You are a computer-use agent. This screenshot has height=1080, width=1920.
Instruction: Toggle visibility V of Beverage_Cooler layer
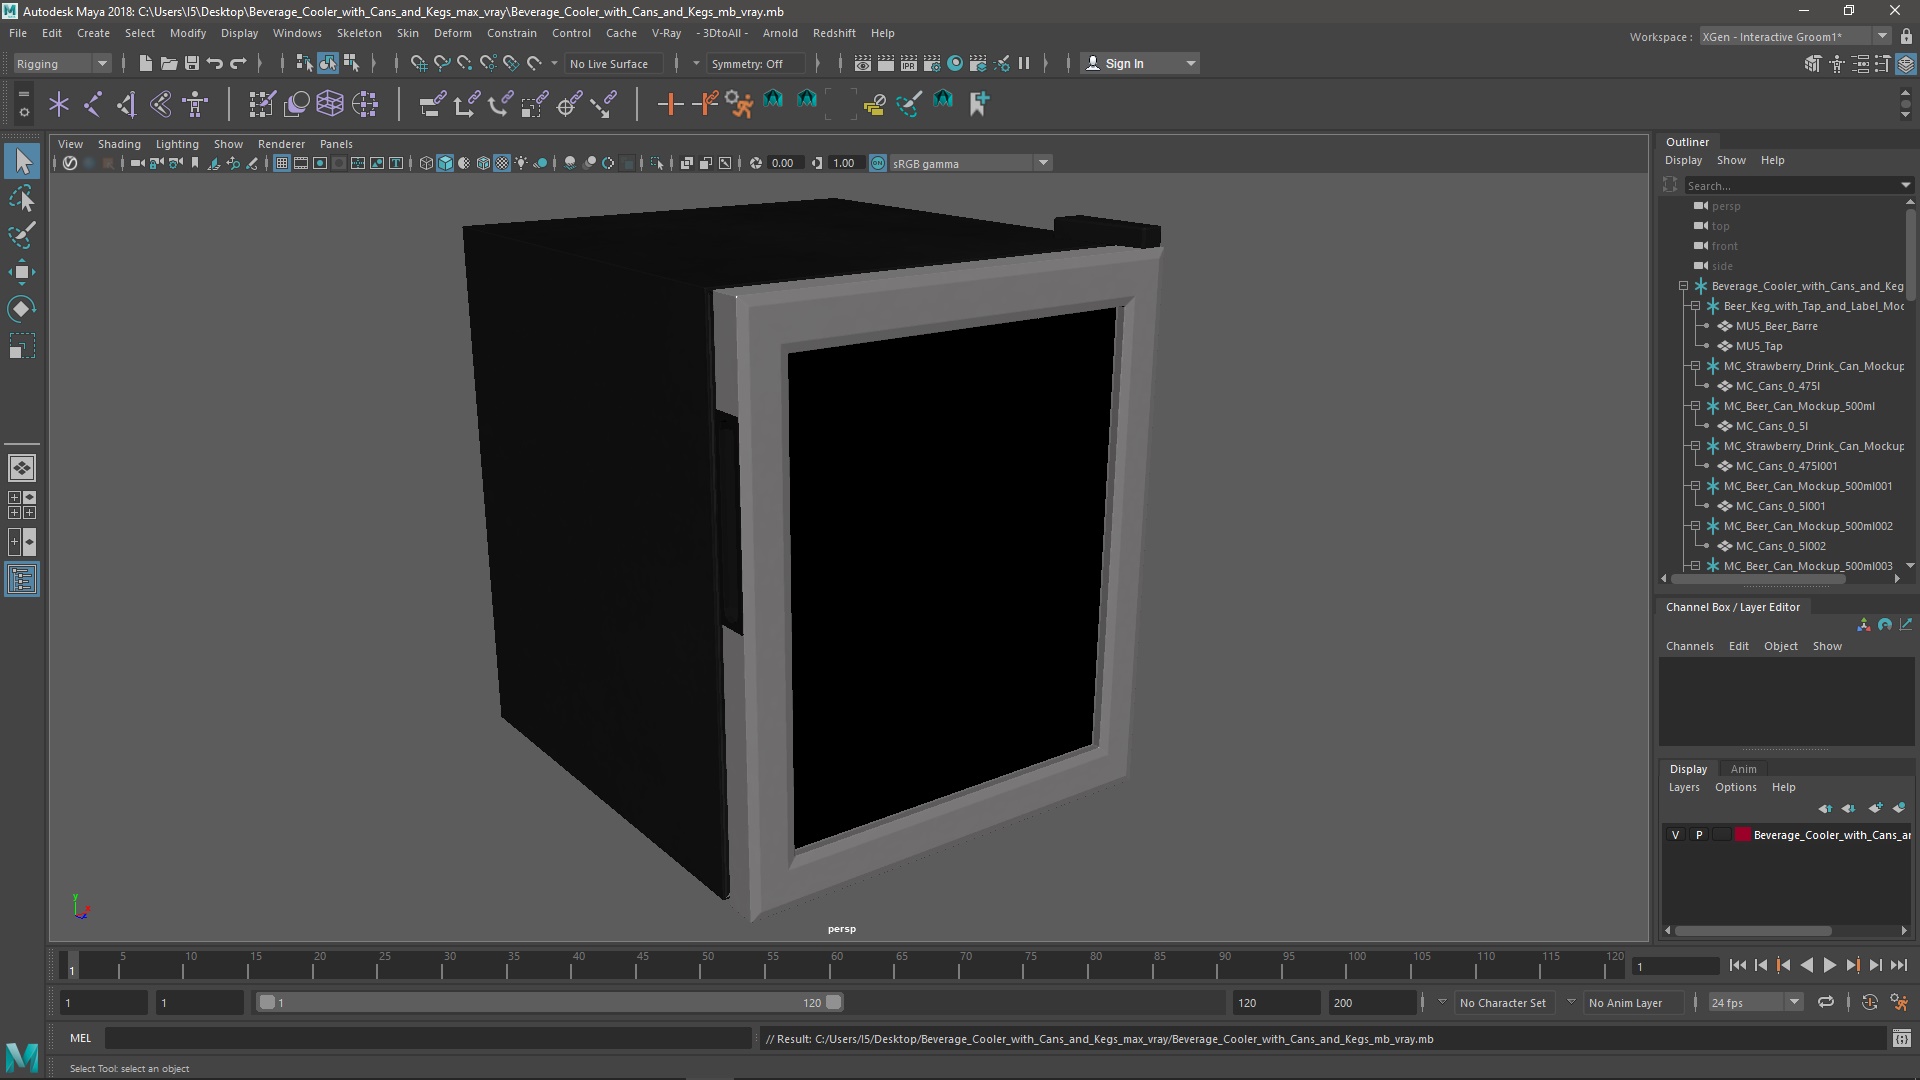pyautogui.click(x=1676, y=835)
